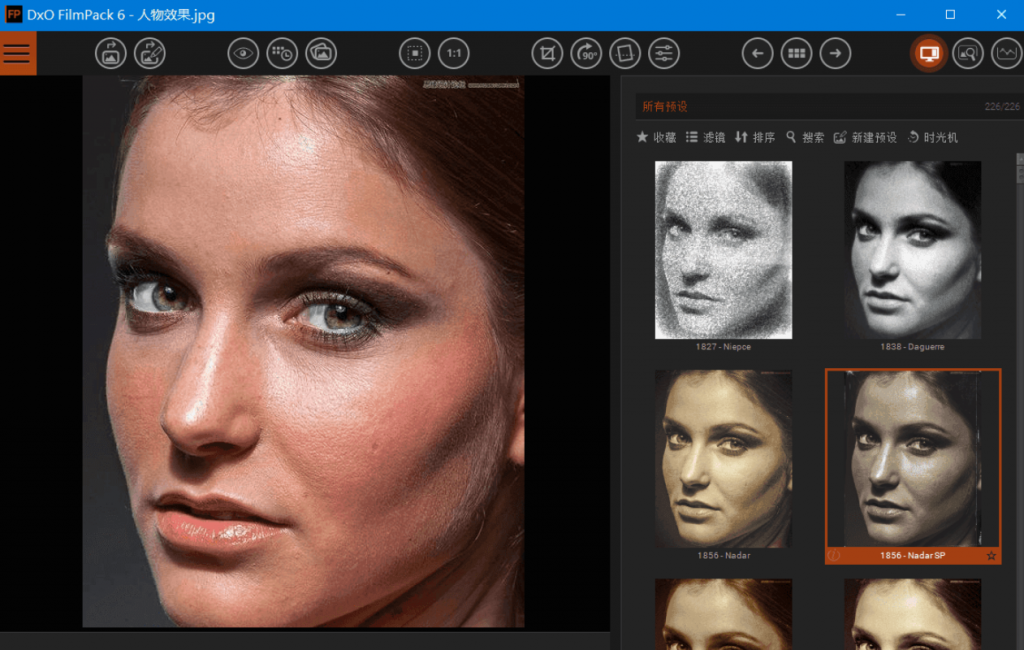Favorite the 1856 - Nadar SP star
This screenshot has width=1024, height=650.
(991, 556)
